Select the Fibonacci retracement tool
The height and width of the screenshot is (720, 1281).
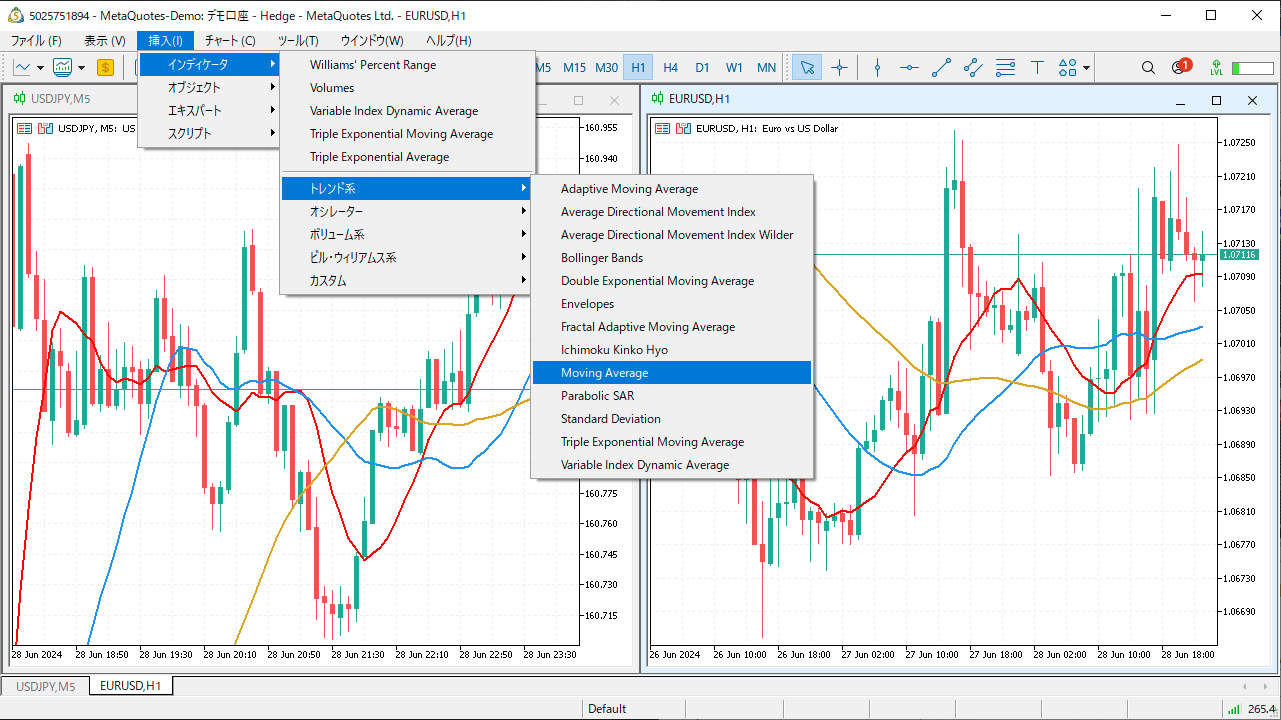point(1005,68)
